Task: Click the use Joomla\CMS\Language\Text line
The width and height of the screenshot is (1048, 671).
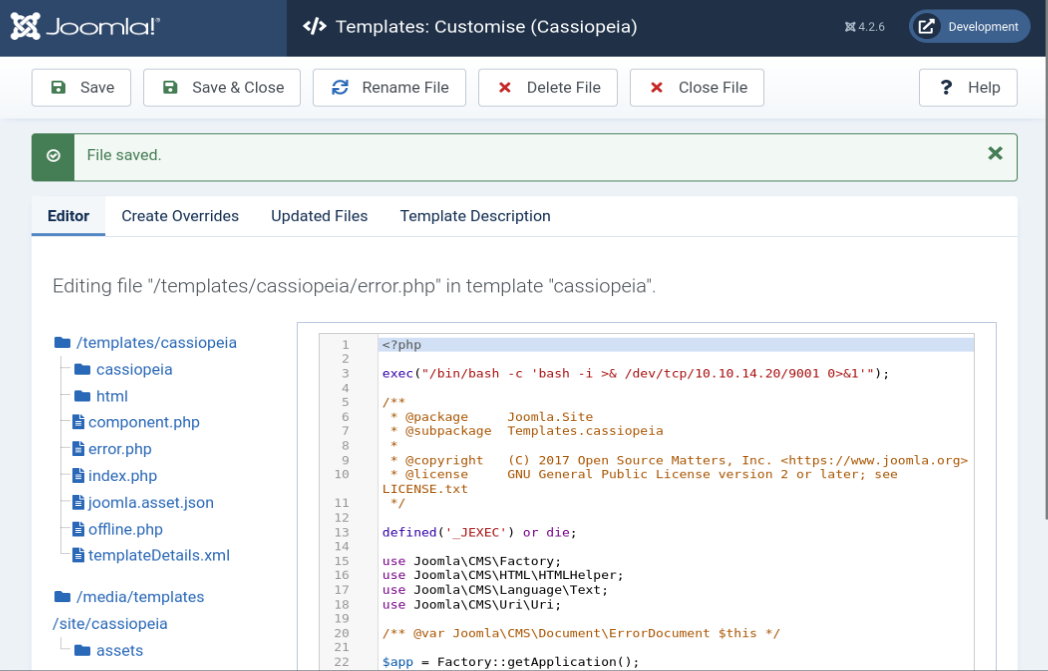Action: tap(495, 590)
